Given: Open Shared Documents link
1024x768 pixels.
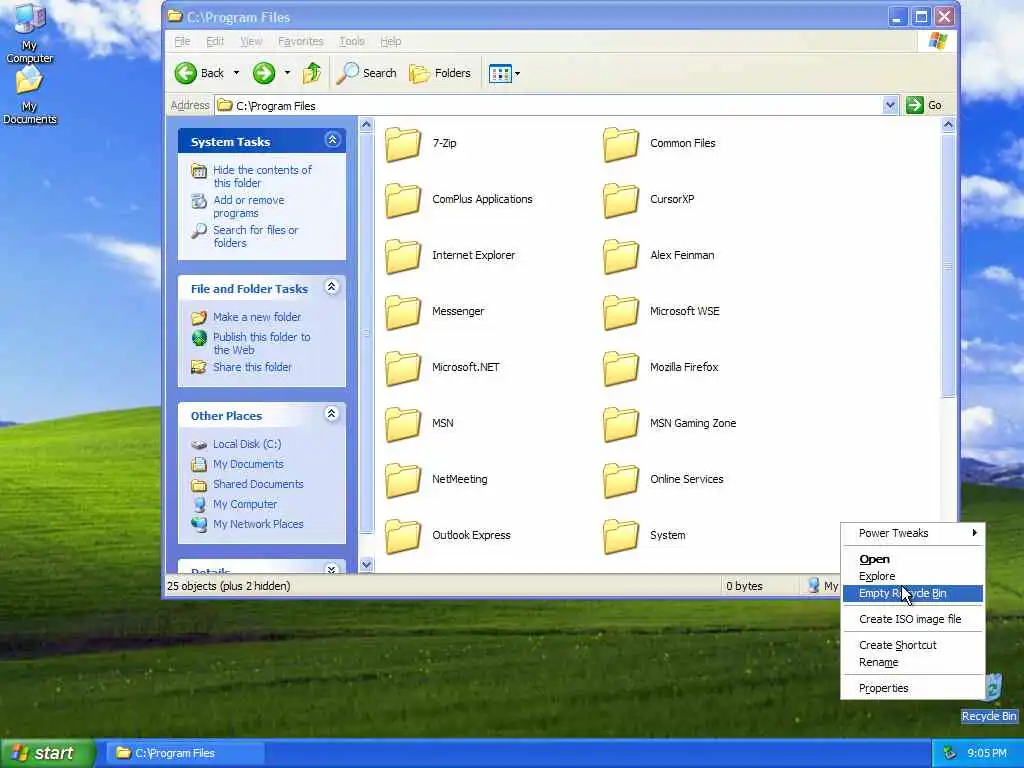Looking at the screenshot, I should click(258, 484).
